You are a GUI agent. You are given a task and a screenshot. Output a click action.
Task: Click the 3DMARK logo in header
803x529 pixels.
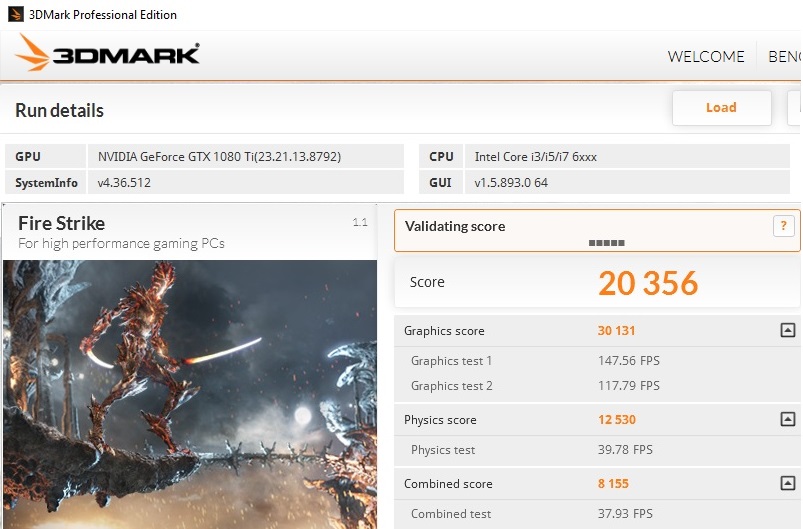(x=107, y=53)
